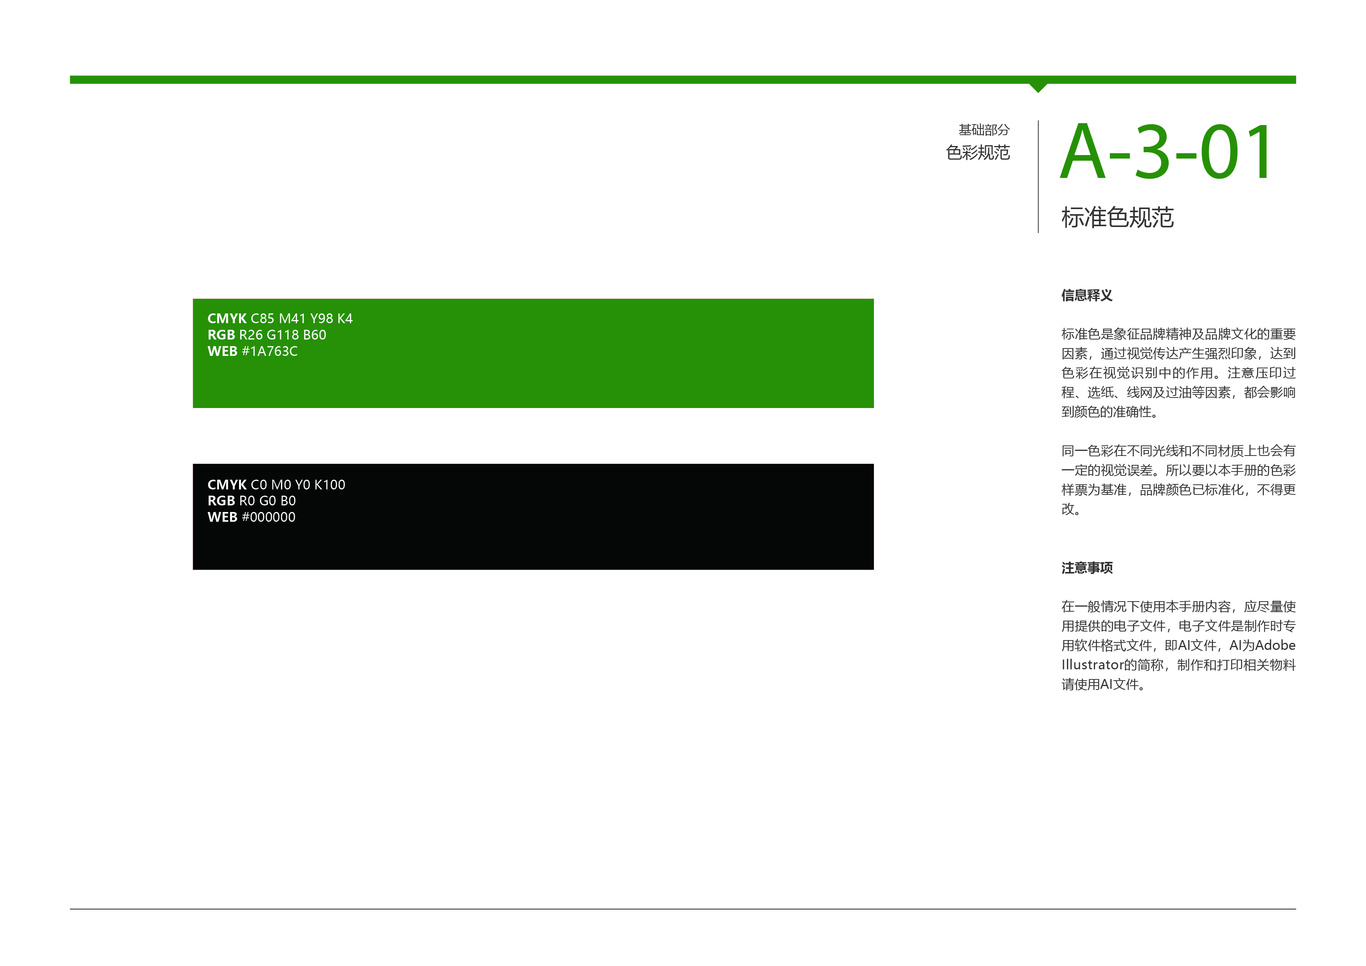Select the CMYK C0 M0 Y0 K100 text
1366x966 pixels.
276,485
